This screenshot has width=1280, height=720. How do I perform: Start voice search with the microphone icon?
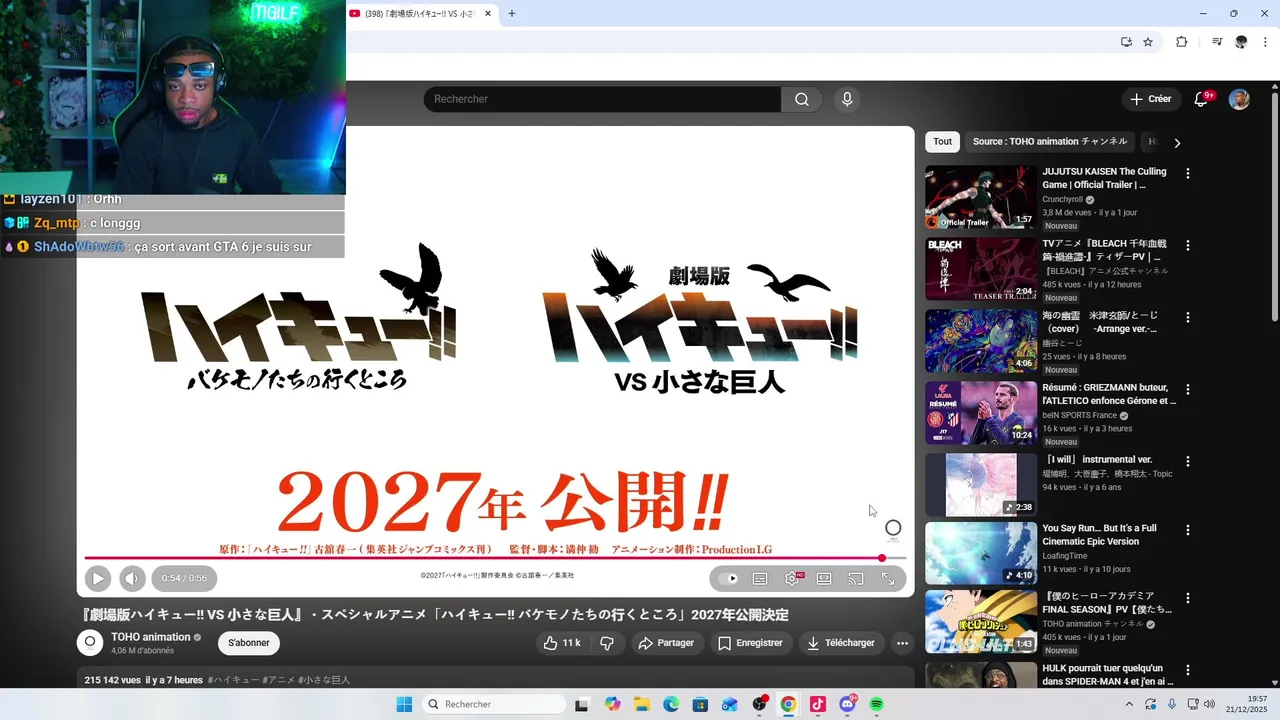[847, 99]
